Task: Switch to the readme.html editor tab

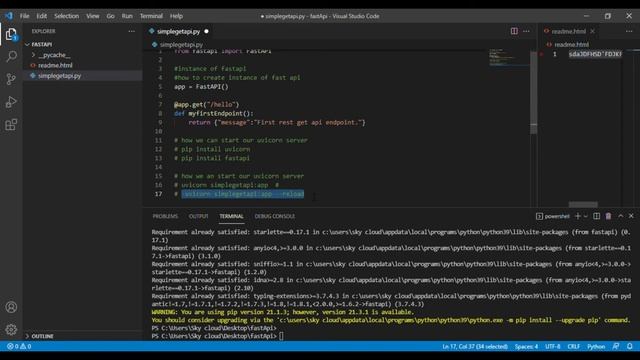Action: pyautogui.click(x=569, y=31)
